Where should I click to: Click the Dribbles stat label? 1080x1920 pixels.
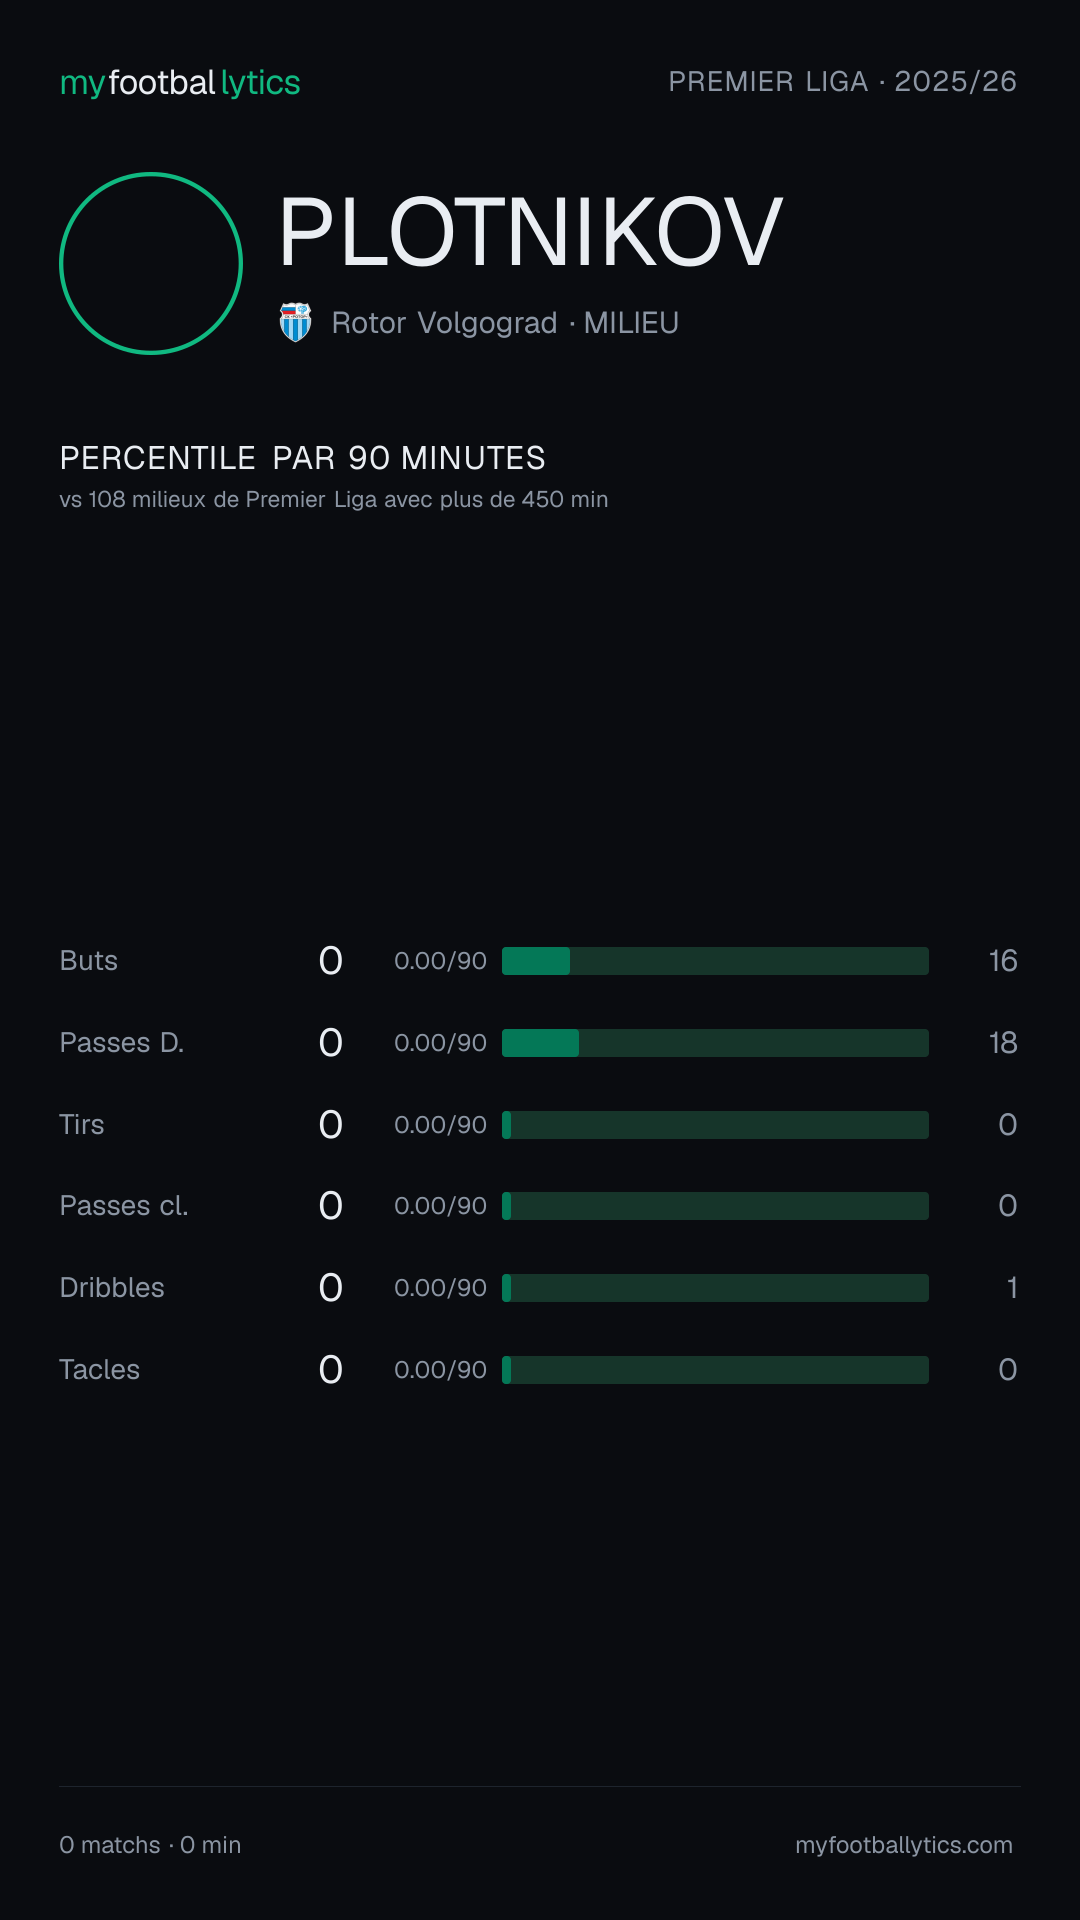click(x=112, y=1288)
